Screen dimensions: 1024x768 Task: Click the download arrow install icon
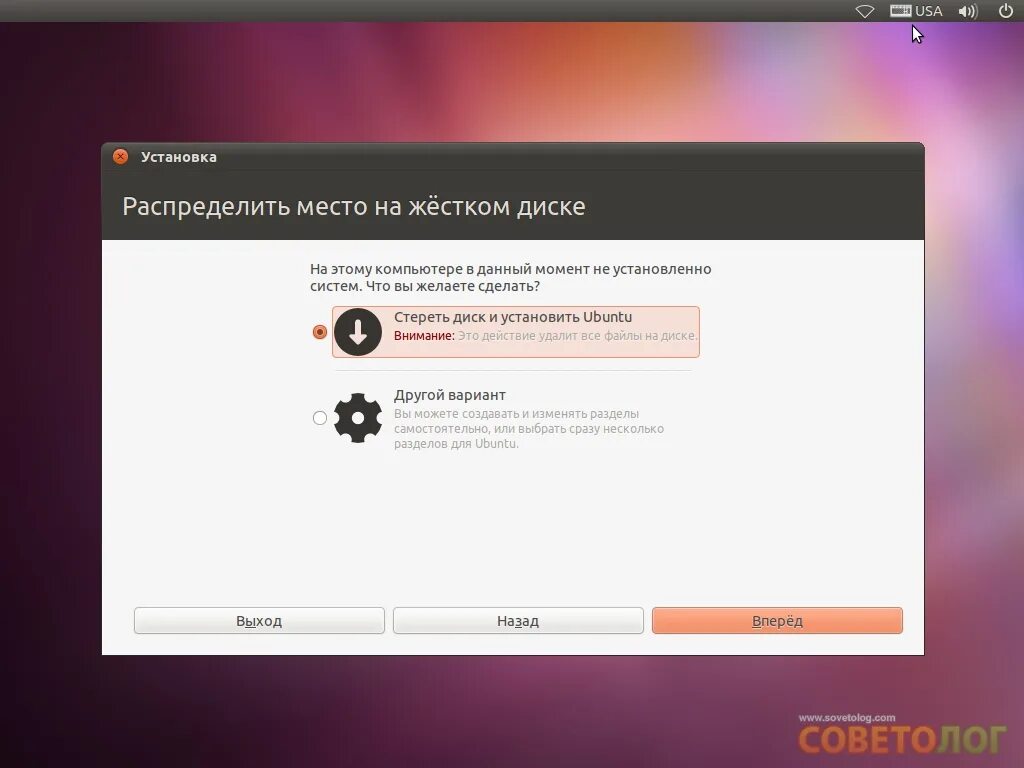(358, 332)
